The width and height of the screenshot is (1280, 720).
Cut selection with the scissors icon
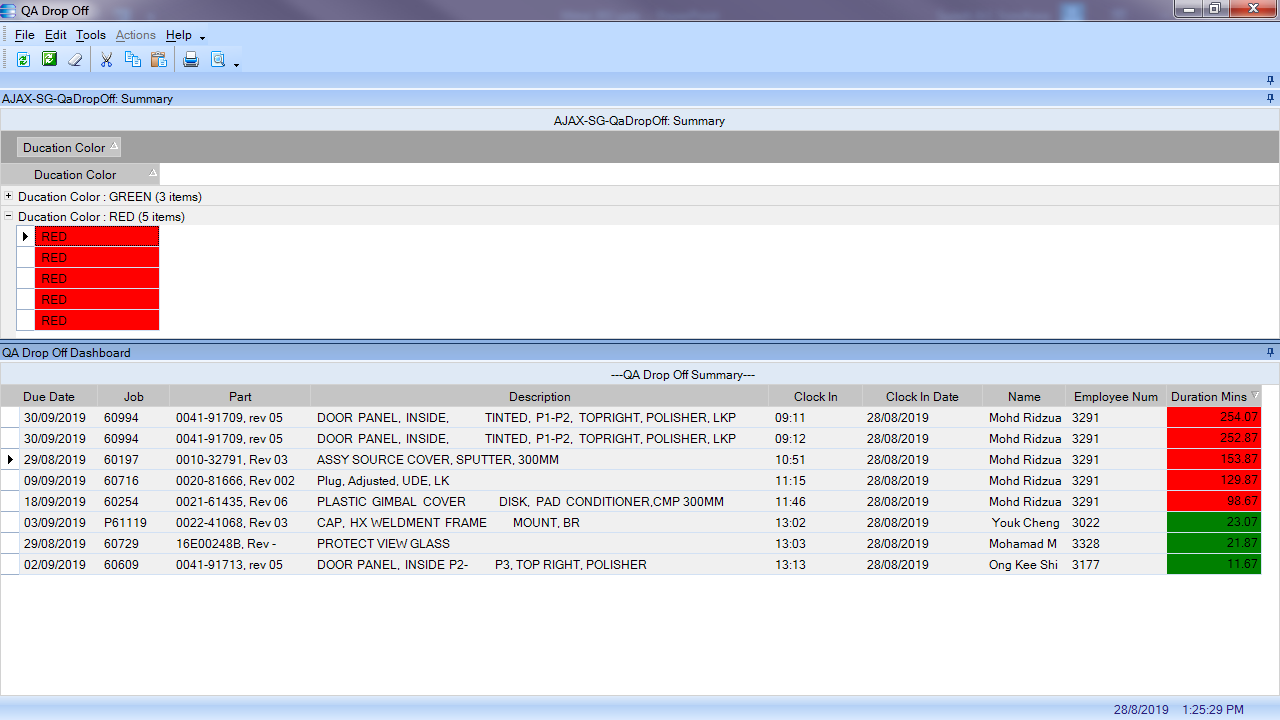pos(106,60)
